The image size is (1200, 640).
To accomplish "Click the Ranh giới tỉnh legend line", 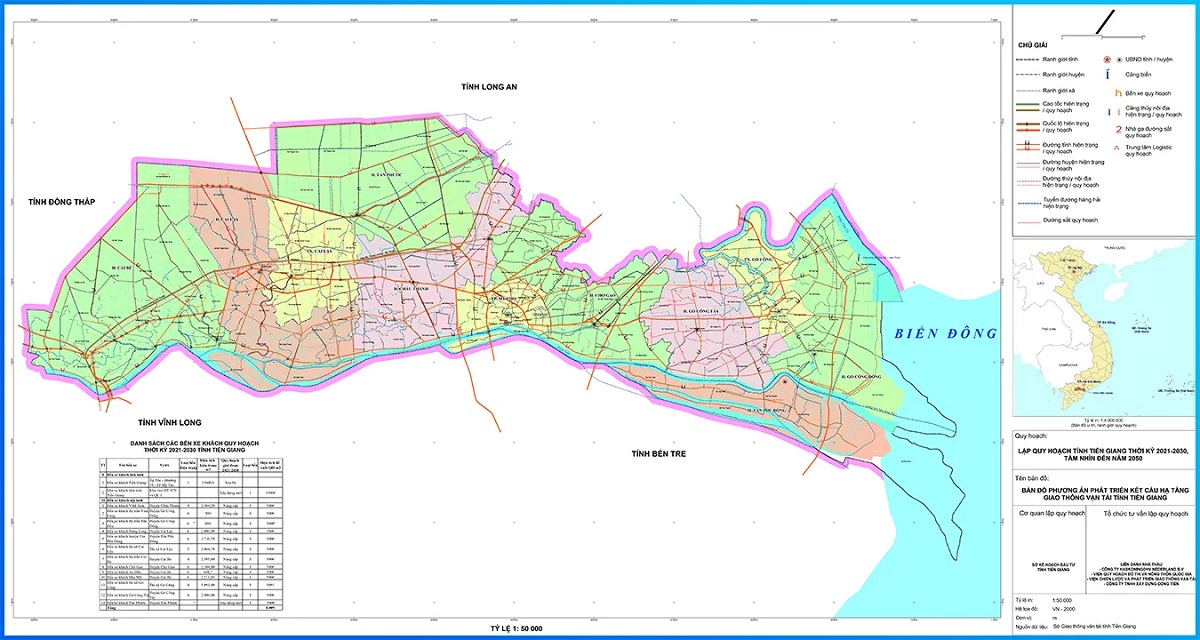I will click(1026, 59).
